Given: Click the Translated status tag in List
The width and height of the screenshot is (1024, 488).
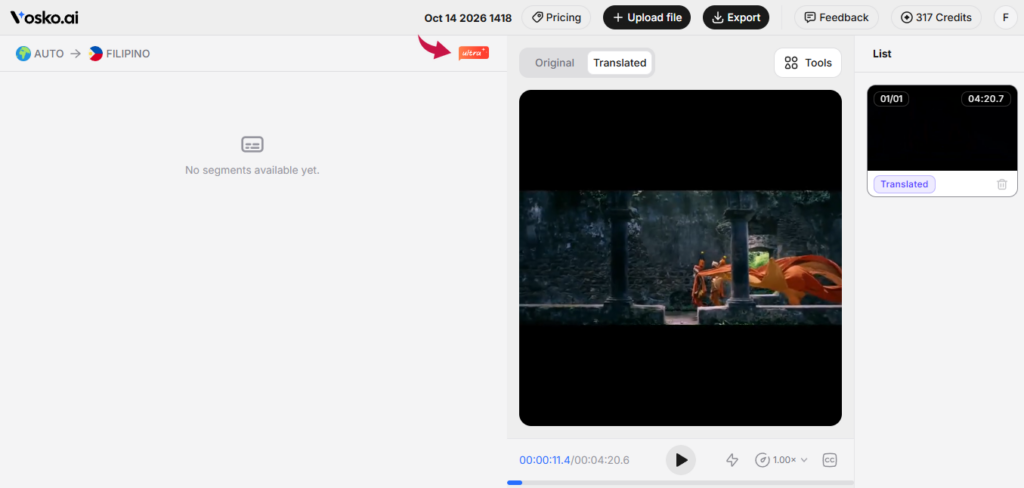Looking at the screenshot, I should [x=904, y=184].
